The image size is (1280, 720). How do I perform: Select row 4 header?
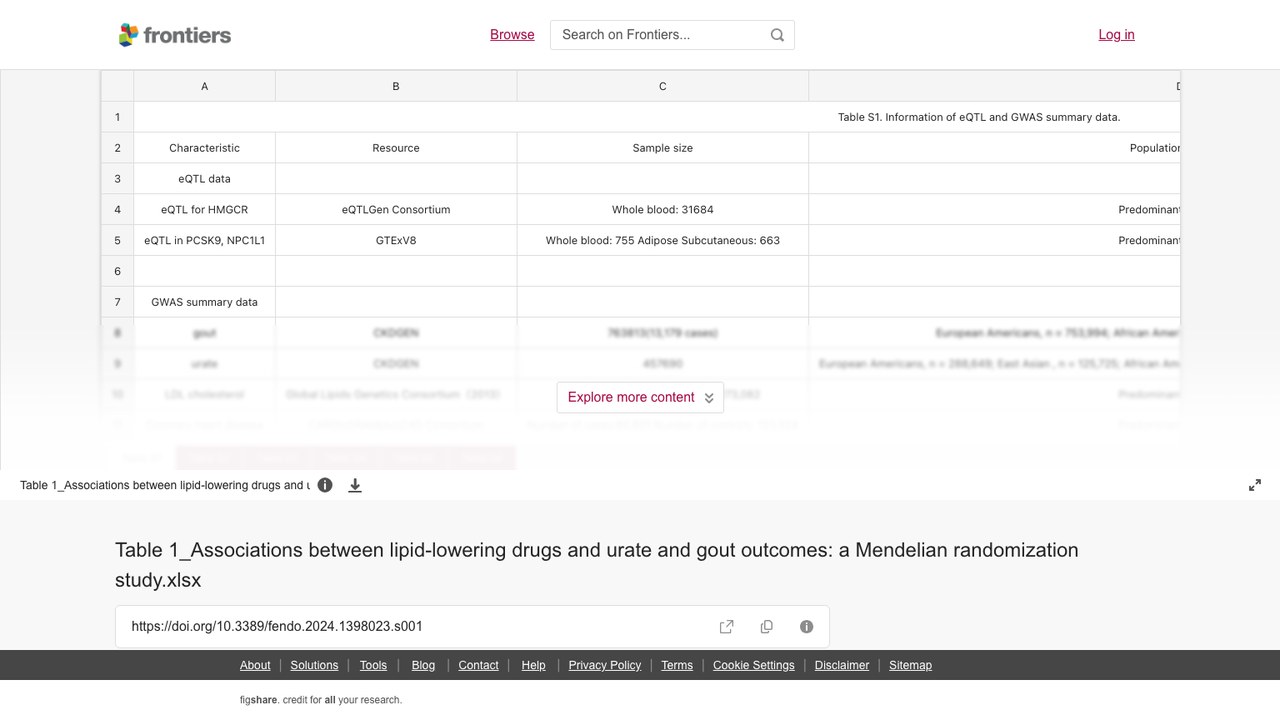point(117,210)
